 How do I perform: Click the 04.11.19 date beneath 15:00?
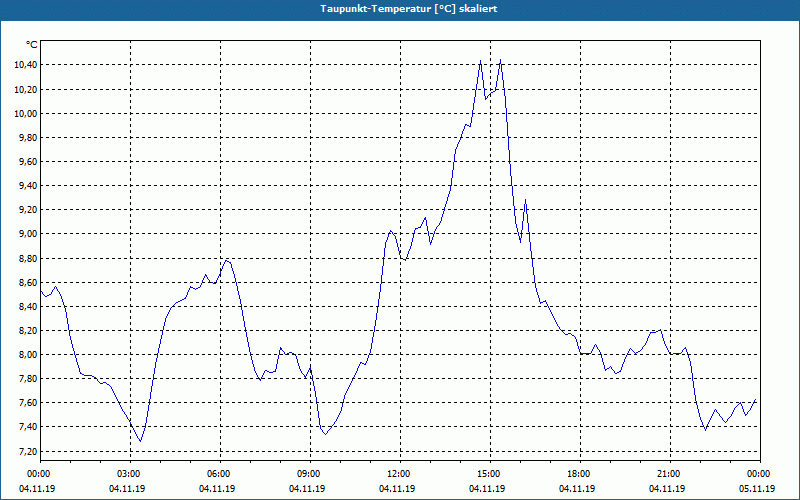click(x=487, y=489)
